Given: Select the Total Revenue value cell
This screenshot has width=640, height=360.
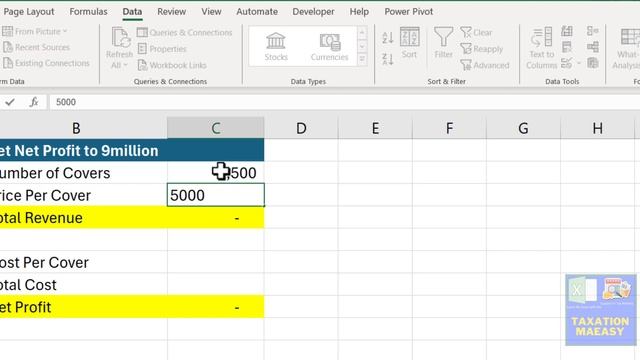Looking at the screenshot, I should pos(216,218).
